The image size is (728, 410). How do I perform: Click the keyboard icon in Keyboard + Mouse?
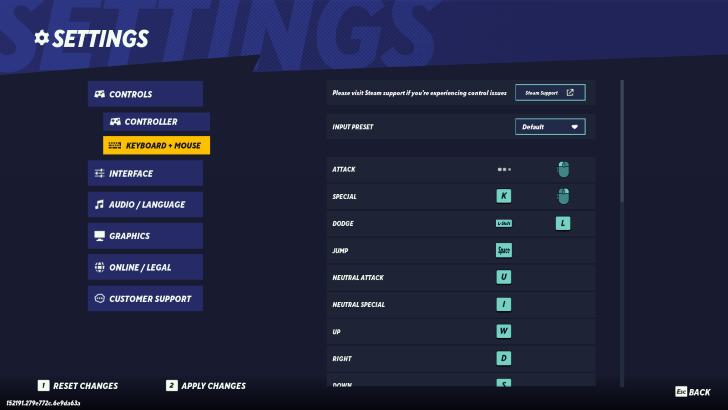pyautogui.click(x=115, y=145)
